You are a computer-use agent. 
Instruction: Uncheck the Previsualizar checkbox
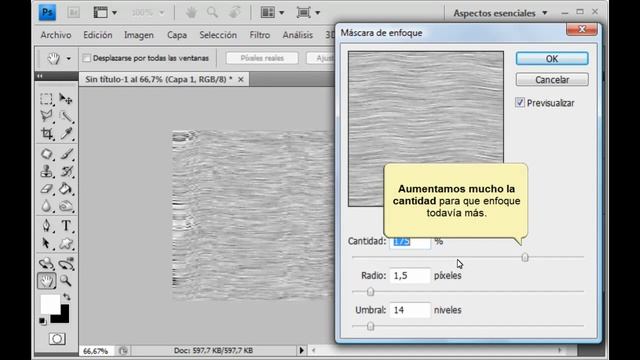(520, 103)
